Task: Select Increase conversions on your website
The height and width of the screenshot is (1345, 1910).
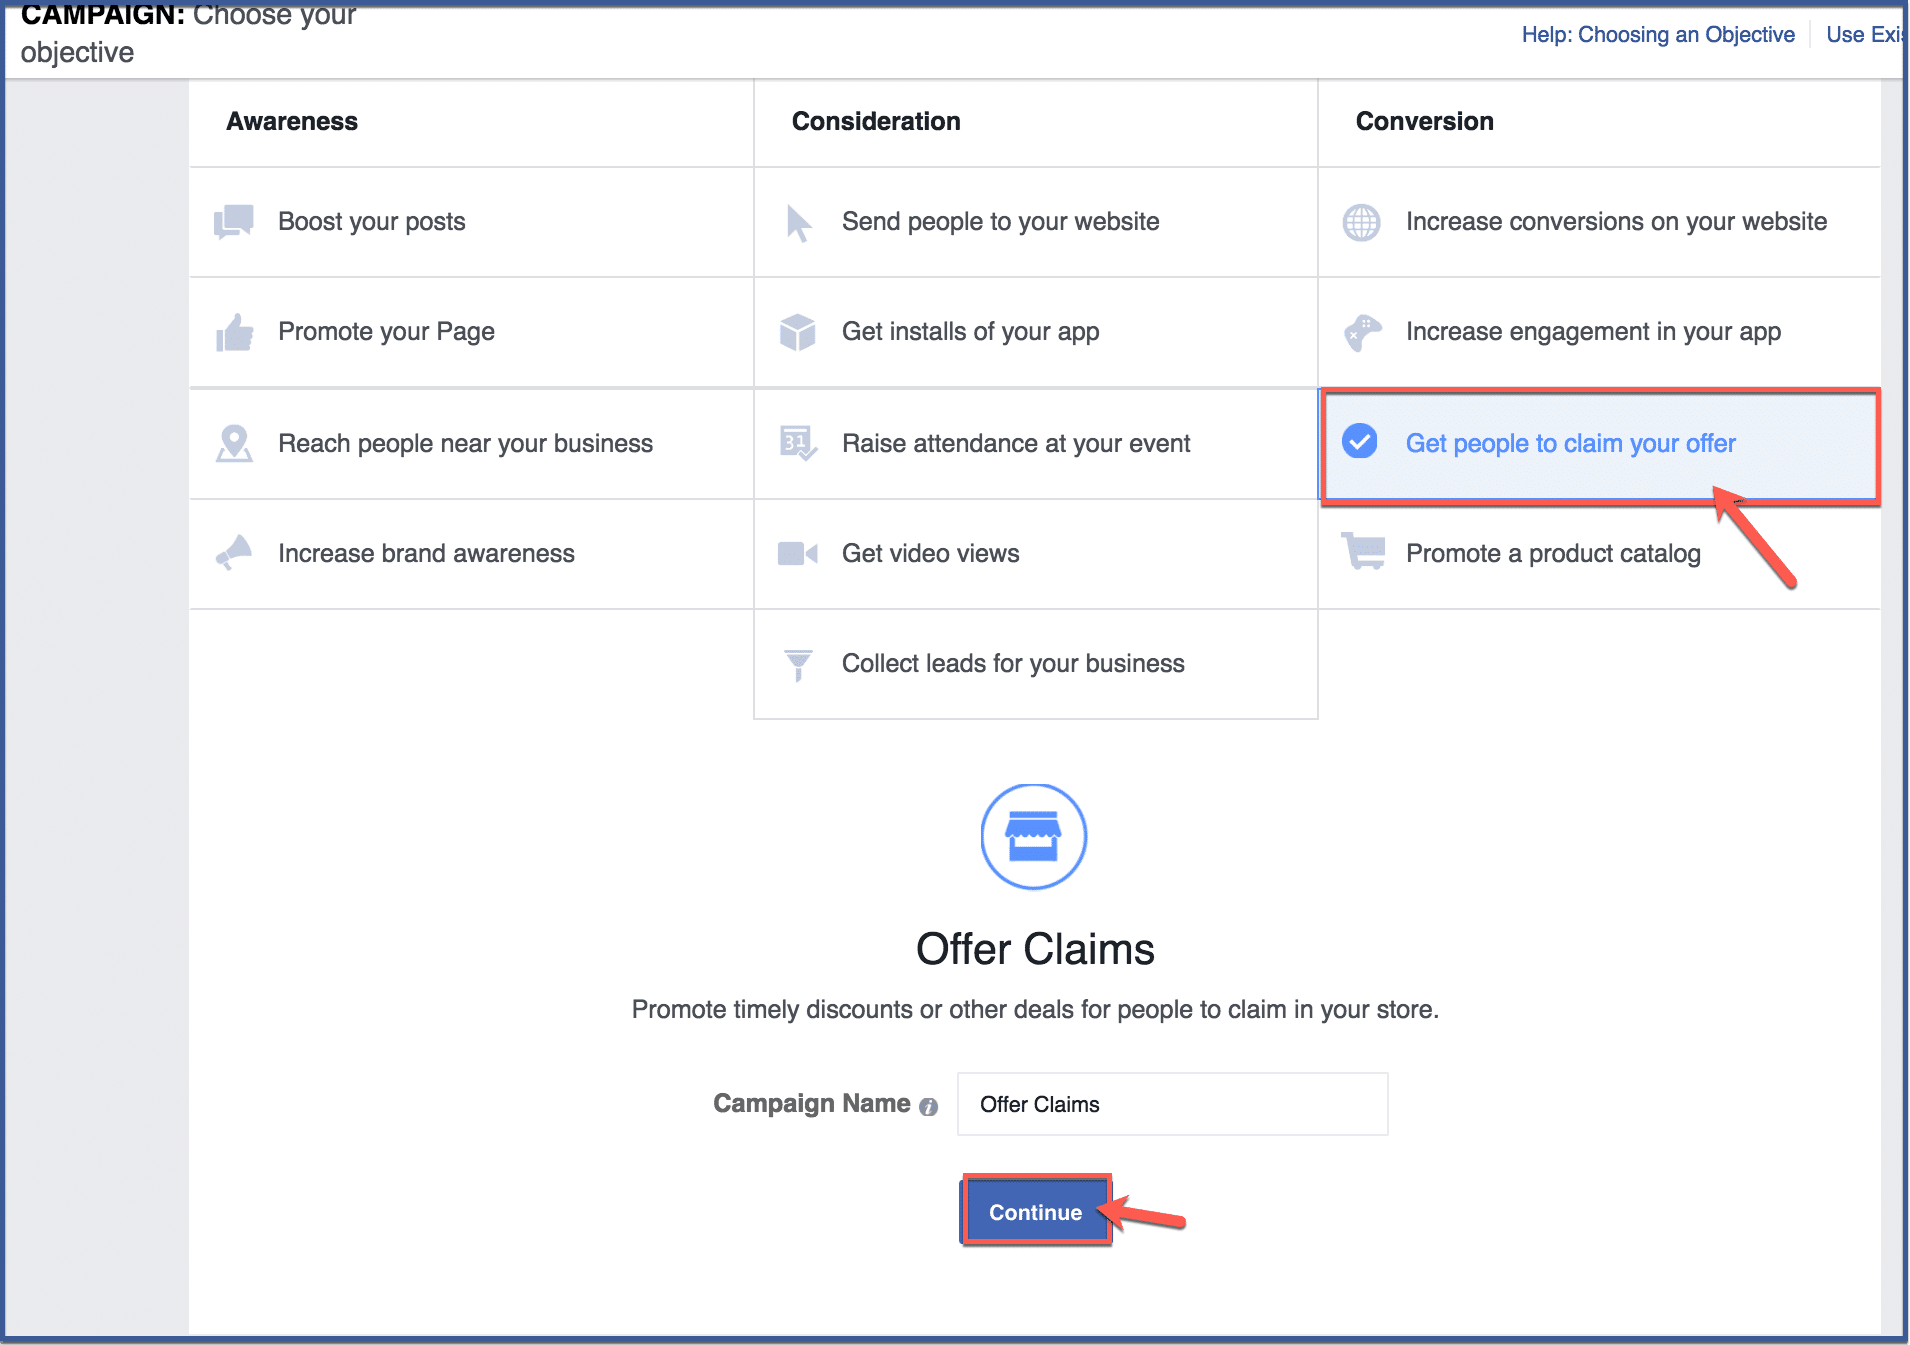Action: pos(1599,222)
